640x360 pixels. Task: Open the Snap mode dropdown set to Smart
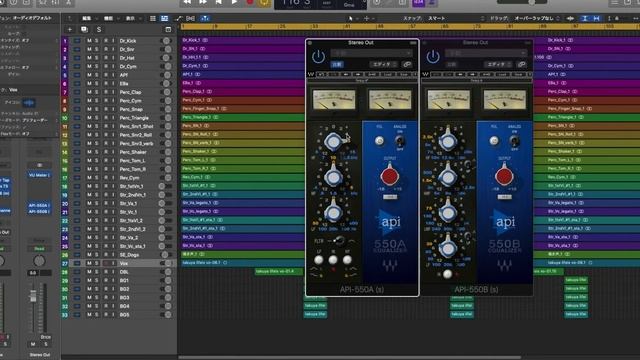click(455, 18)
